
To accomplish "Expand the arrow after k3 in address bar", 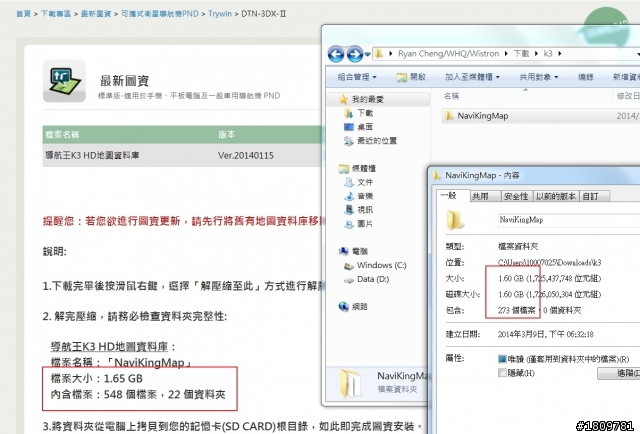I will 560,53.
